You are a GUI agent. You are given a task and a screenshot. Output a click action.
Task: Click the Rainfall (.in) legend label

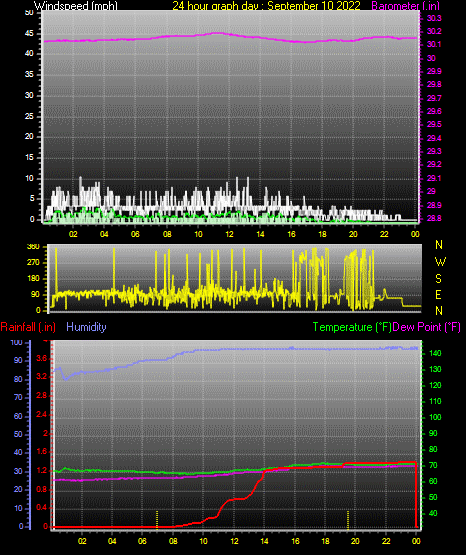[x=28, y=327]
